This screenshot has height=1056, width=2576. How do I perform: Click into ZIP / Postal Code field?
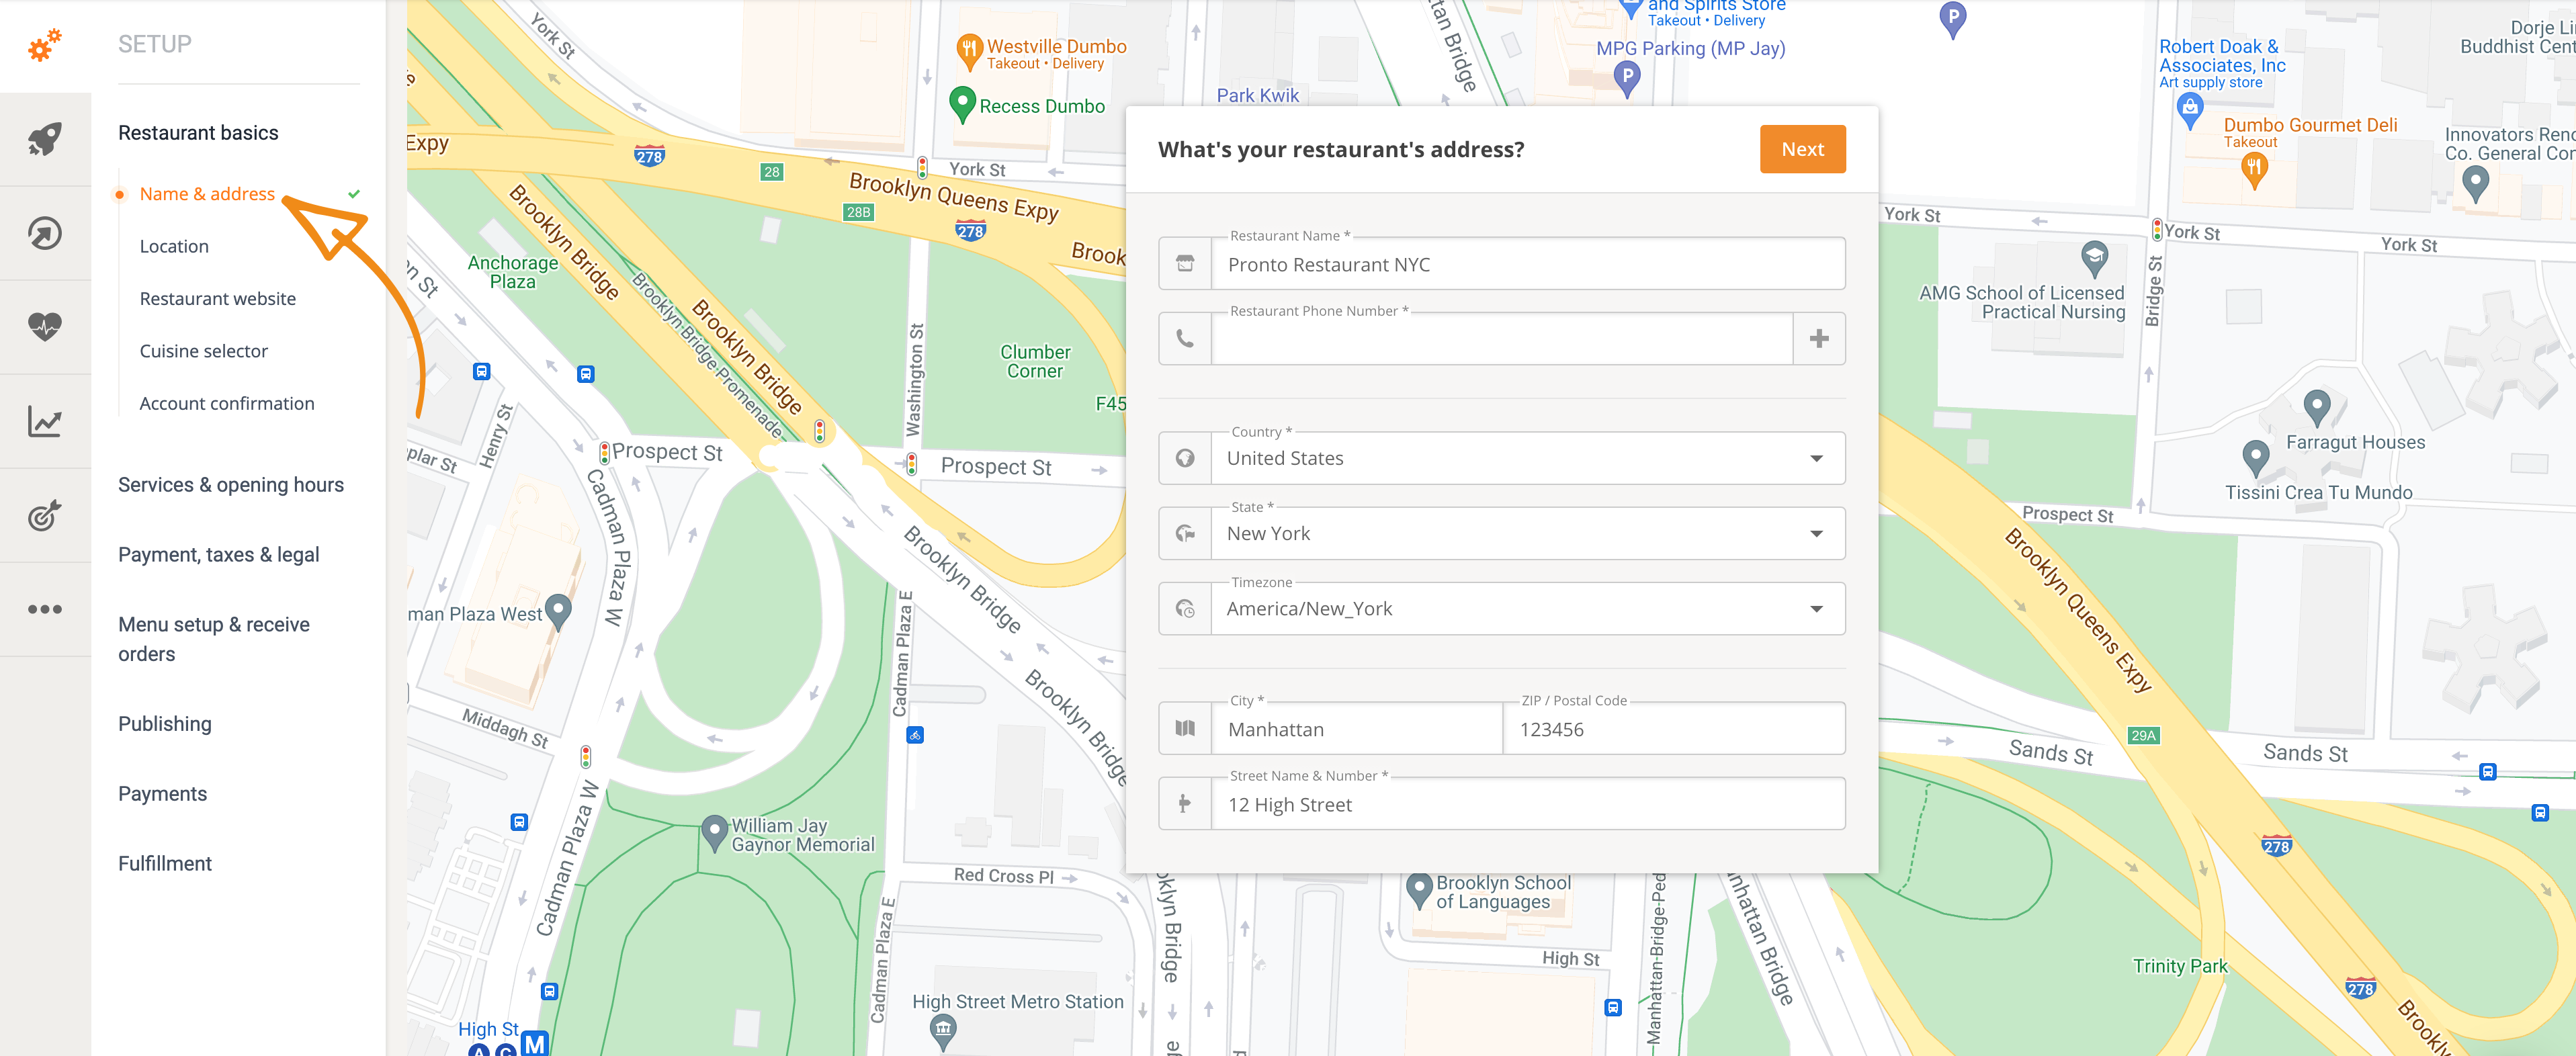(x=1674, y=729)
